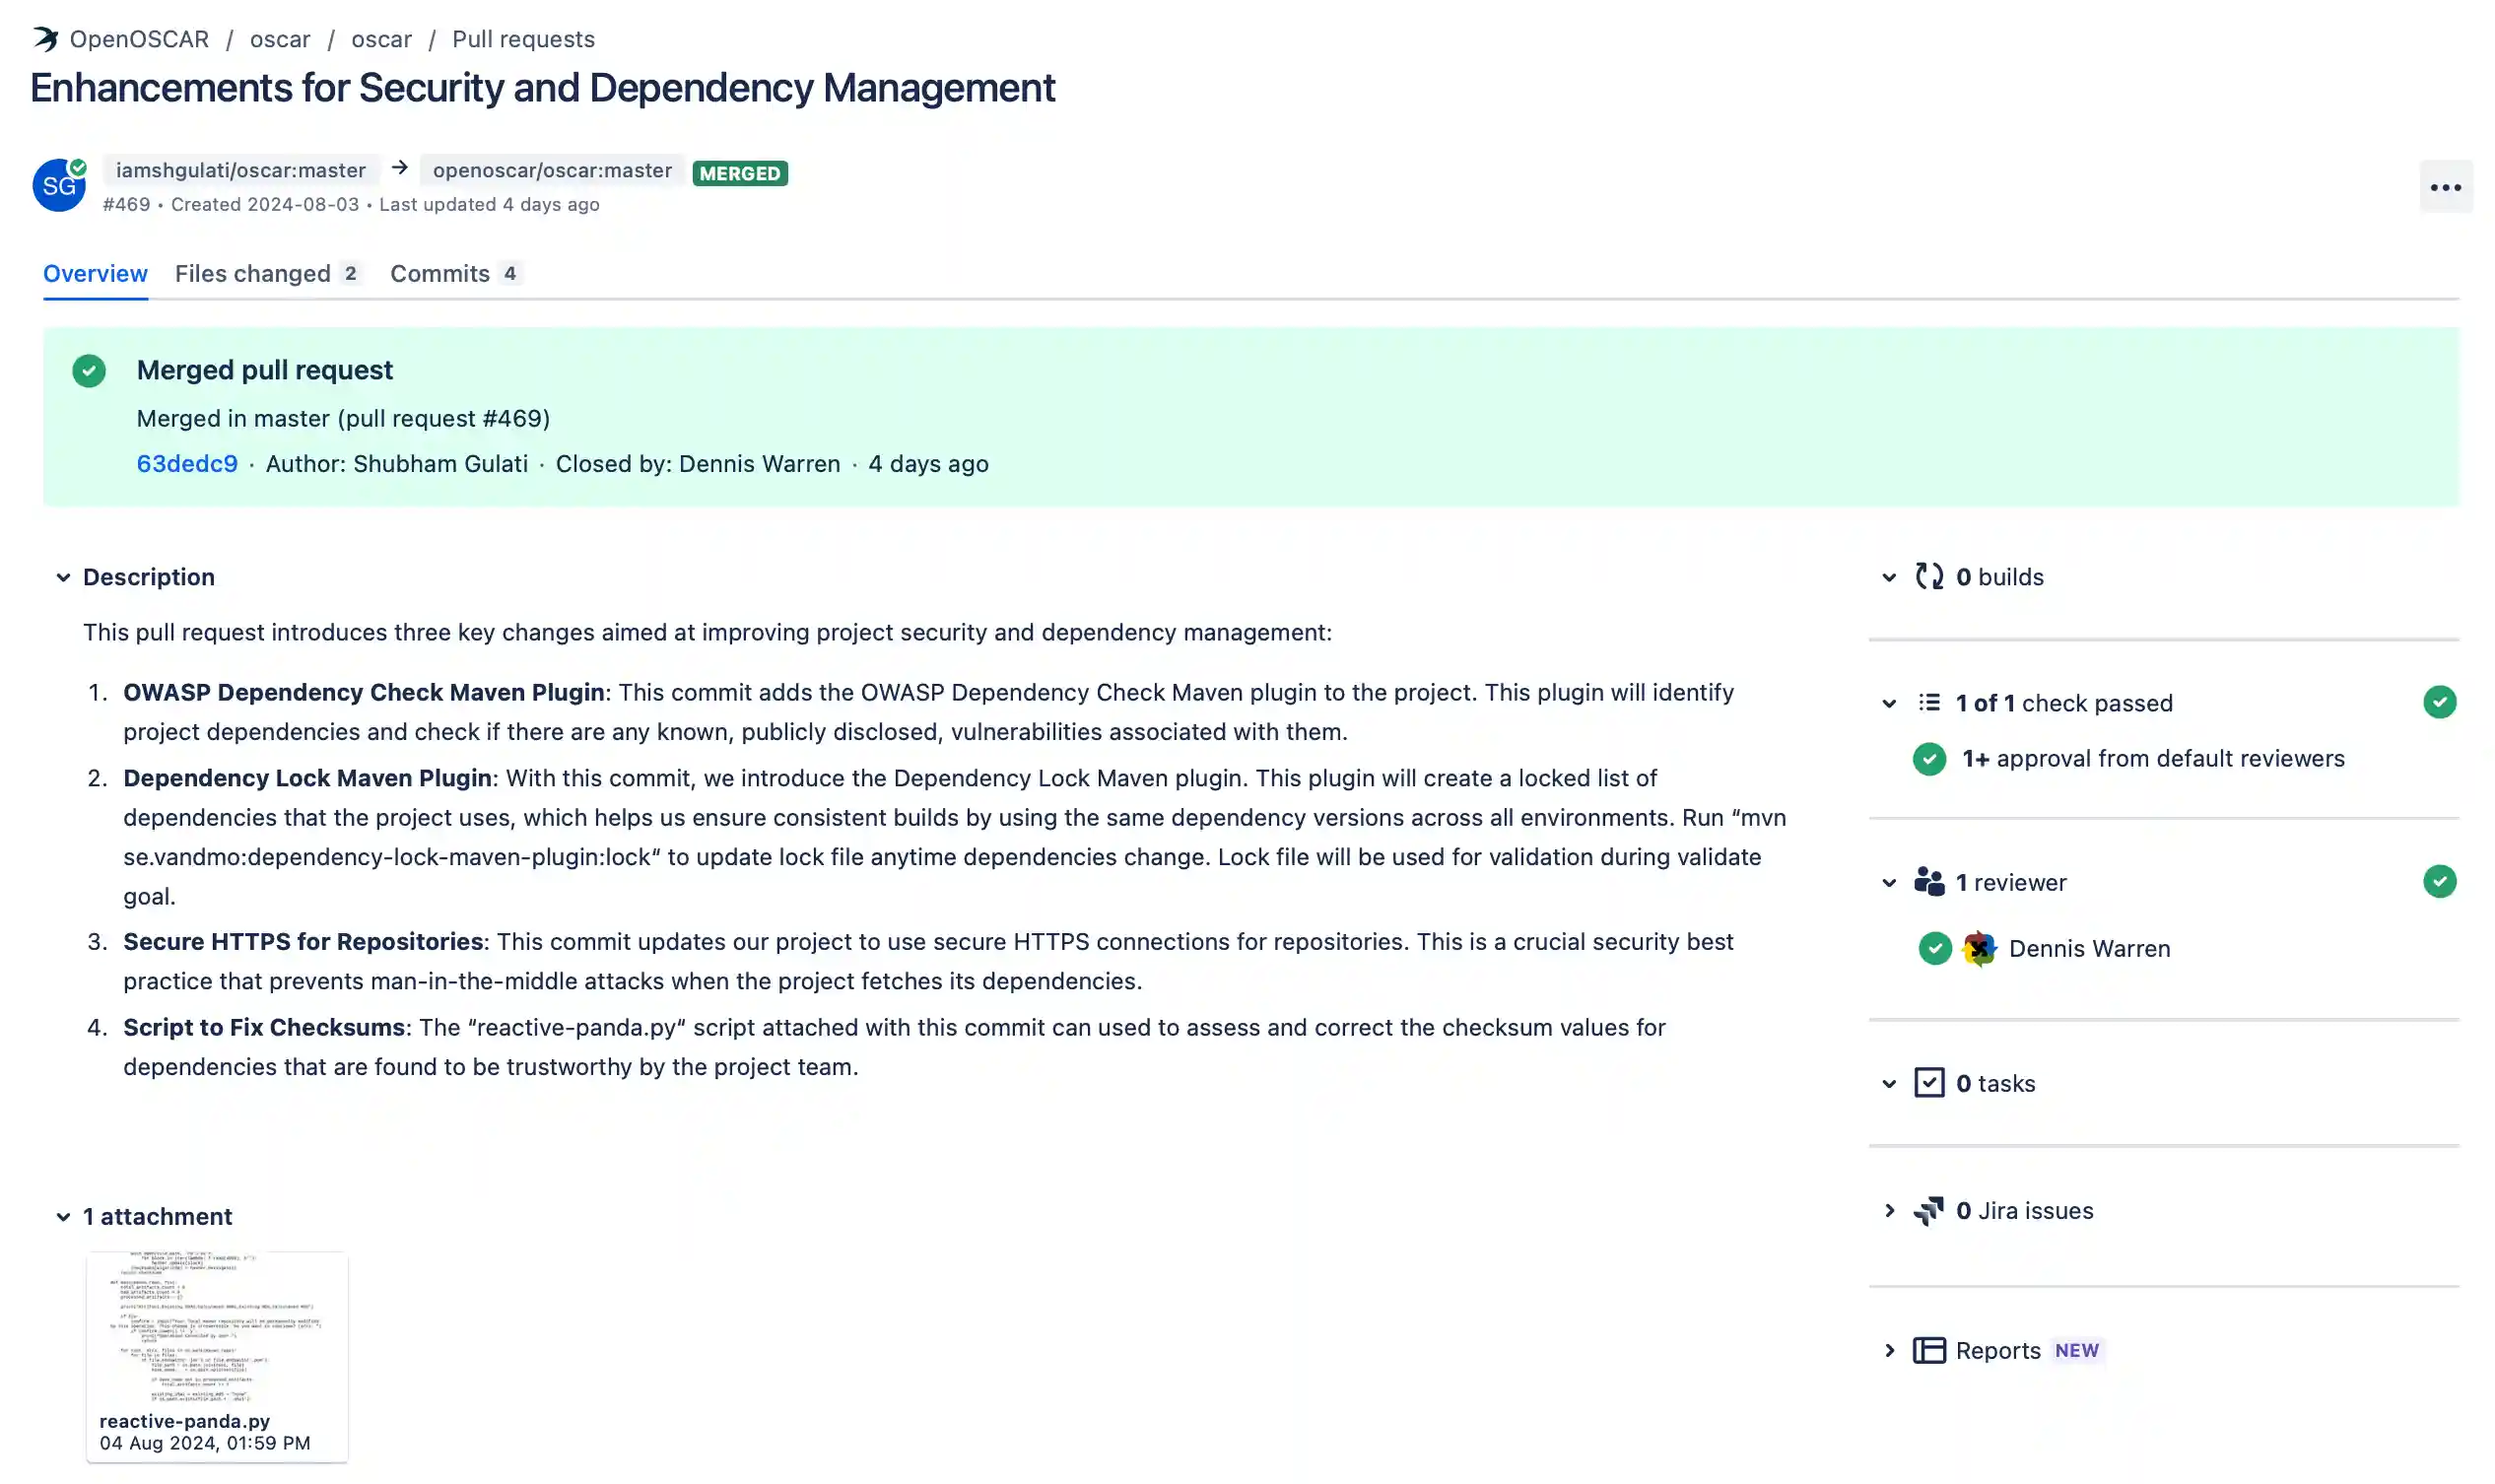Click the OpenOSCAR bird logo icon
The width and height of the screenshot is (2495, 1484).
[x=45, y=39]
